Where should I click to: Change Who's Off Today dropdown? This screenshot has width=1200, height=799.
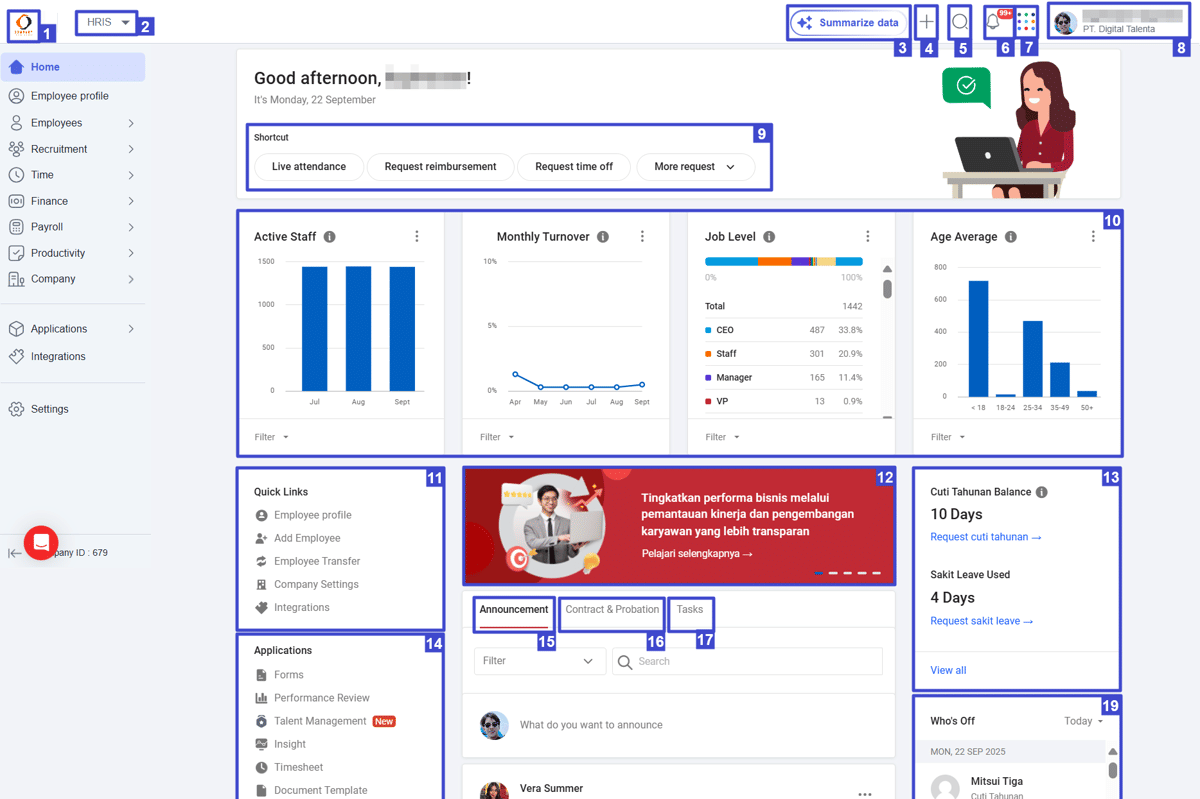click(1084, 721)
